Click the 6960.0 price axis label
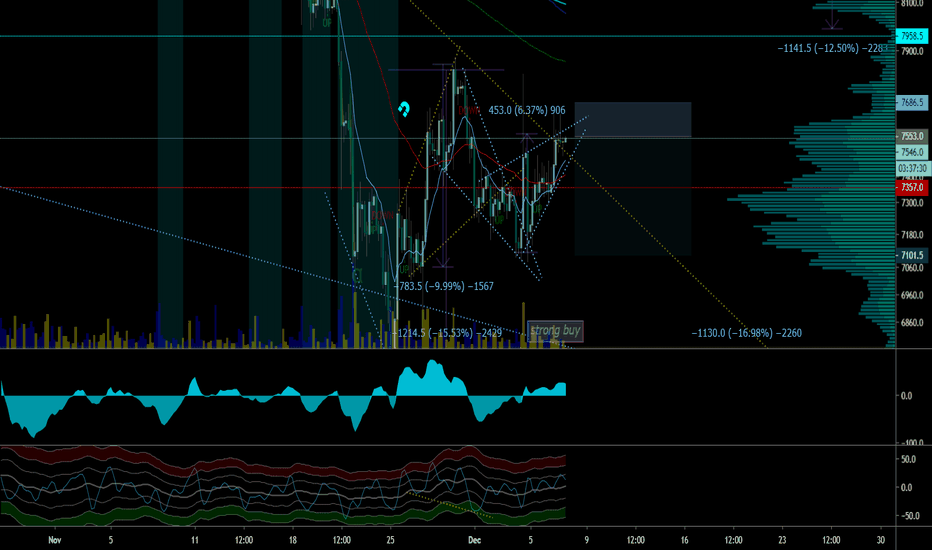932x550 pixels. [912, 296]
